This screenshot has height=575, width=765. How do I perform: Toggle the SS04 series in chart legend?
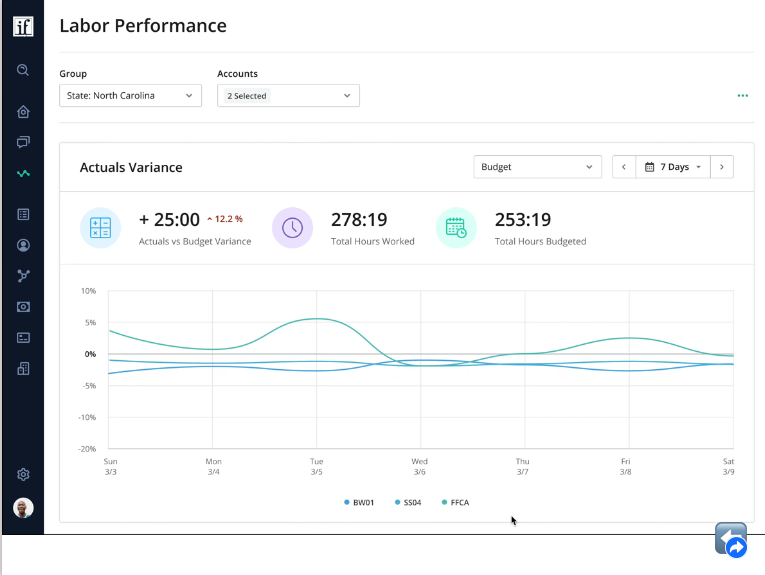(408, 502)
